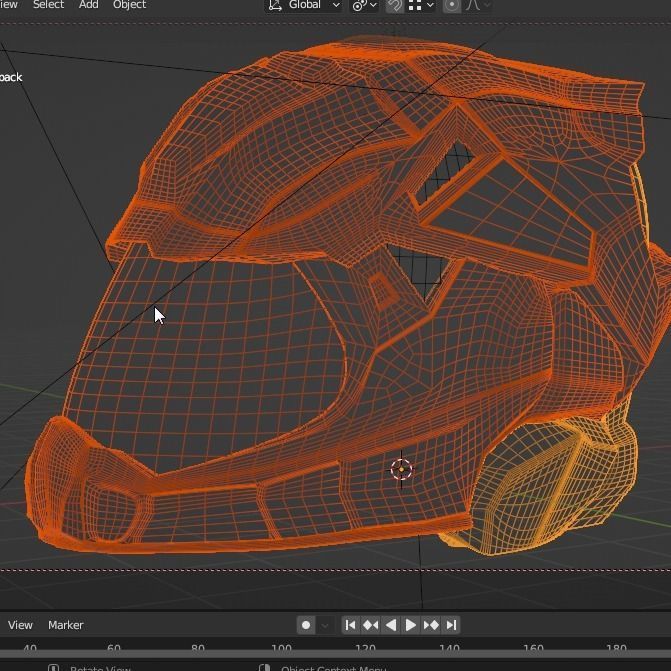671x671 pixels.
Task: Toggle proportional editing
Action: point(451,5)
